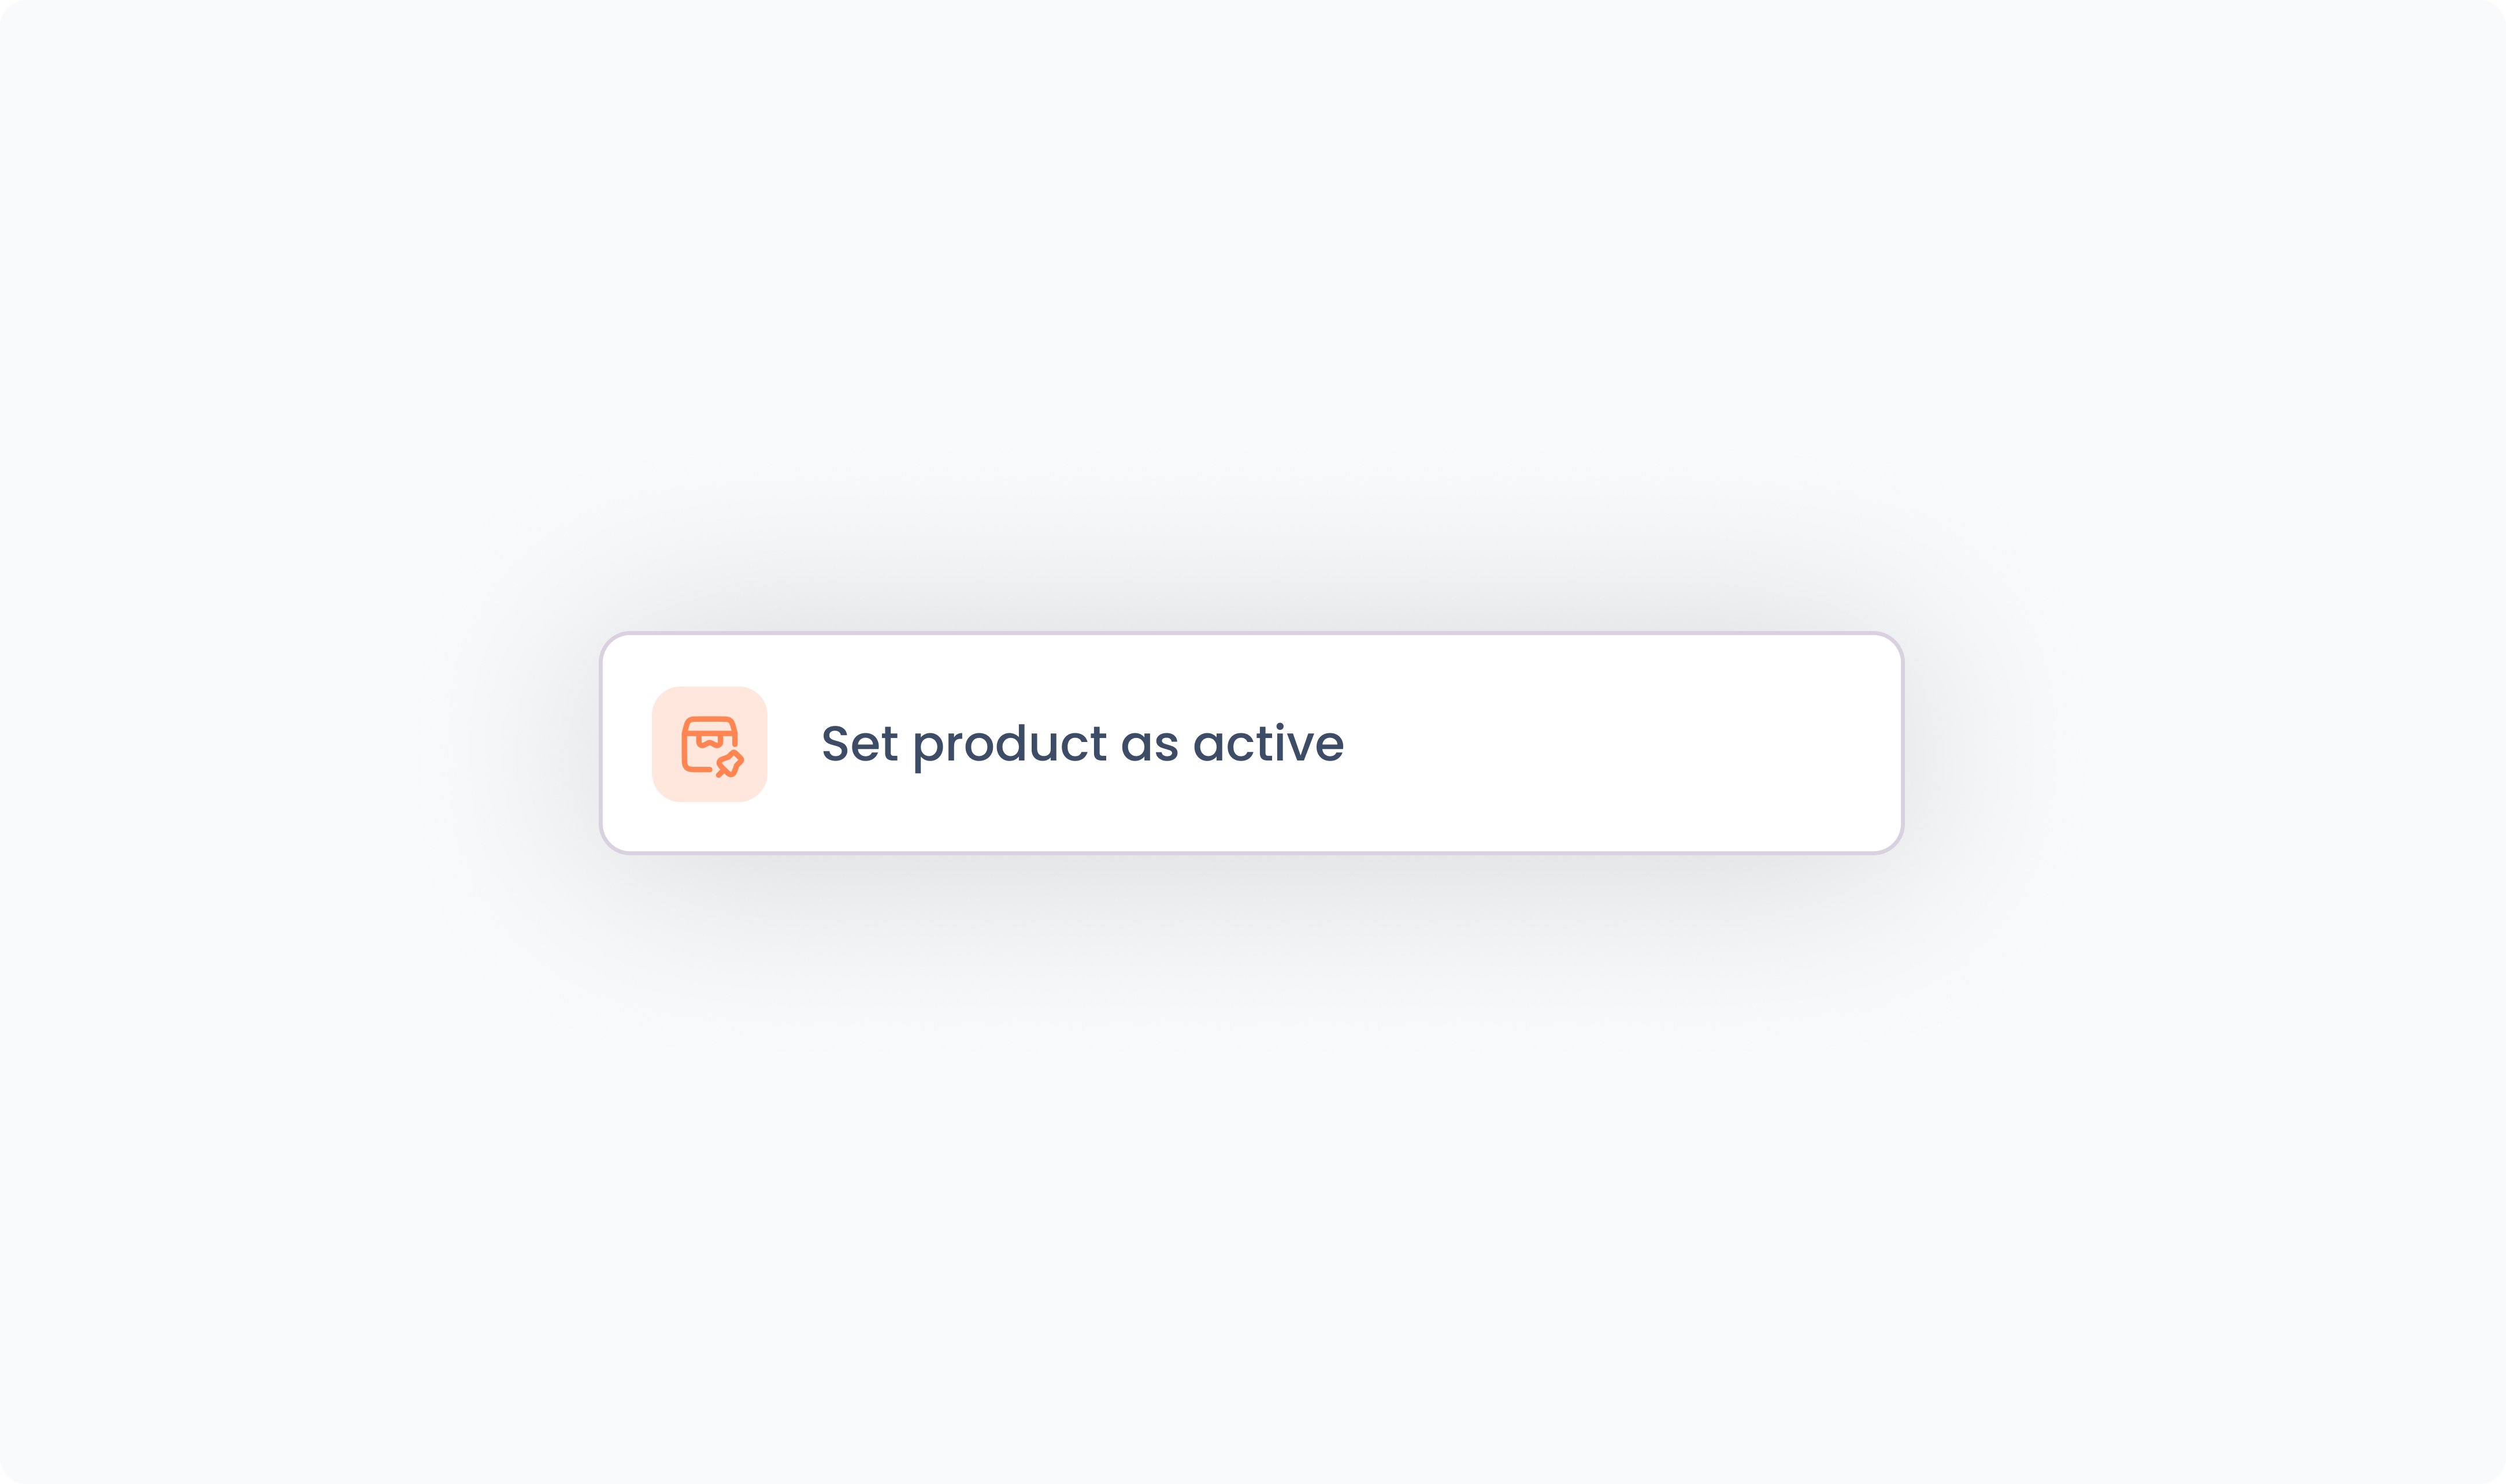Screen dimensions: 2506x1484
Task: Select the storefront pin icon
Action: [711, 745]
